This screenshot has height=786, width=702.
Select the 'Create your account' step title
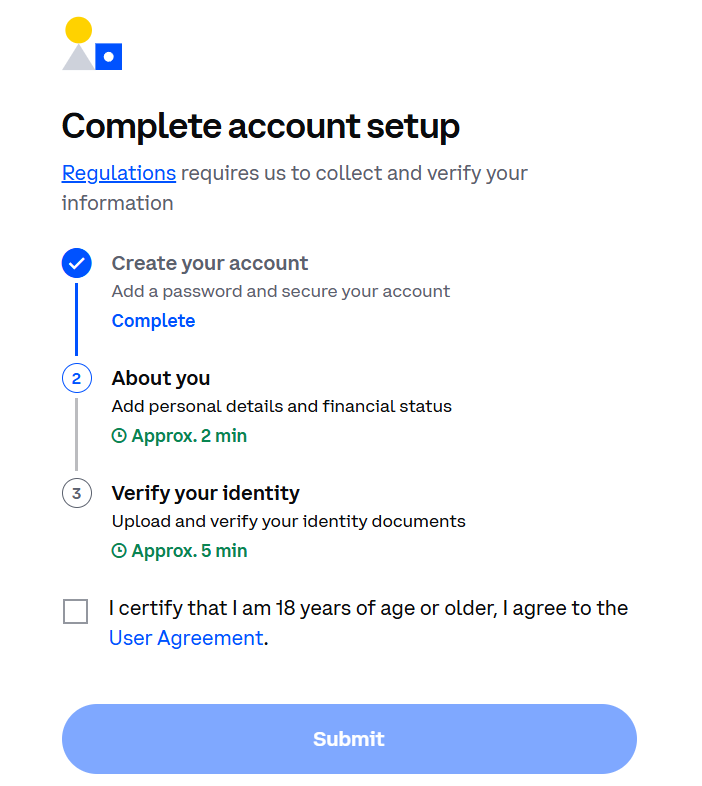[210, 263]
